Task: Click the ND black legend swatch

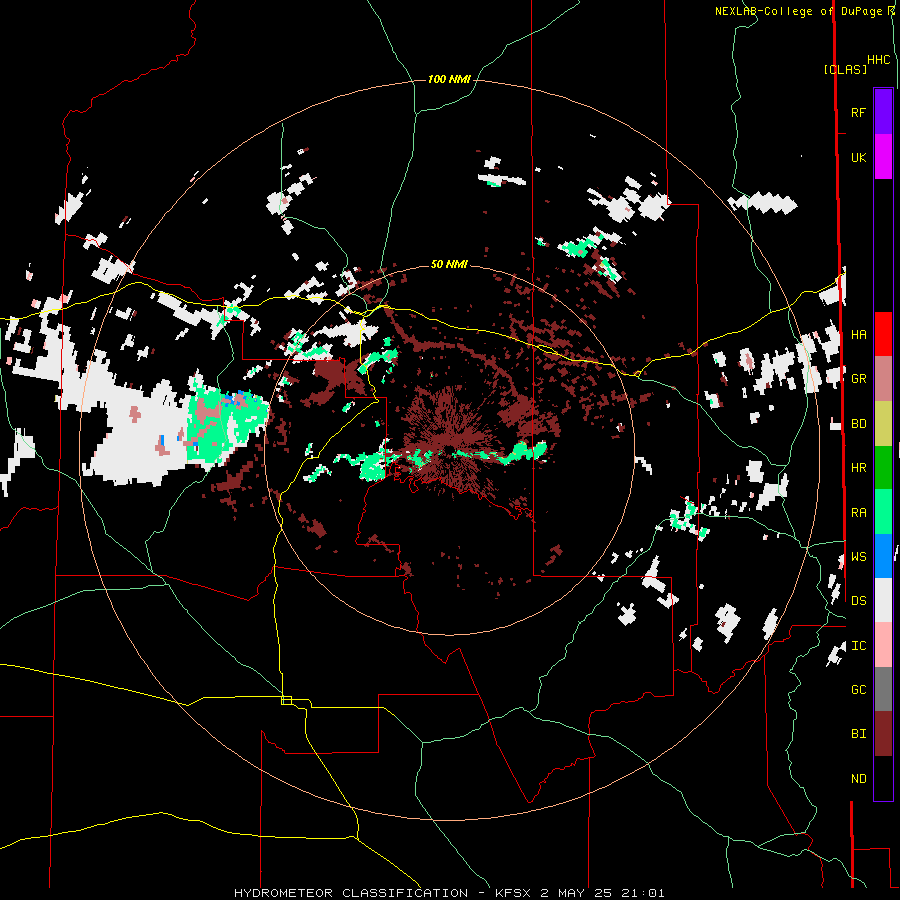Action: [883, 778]
